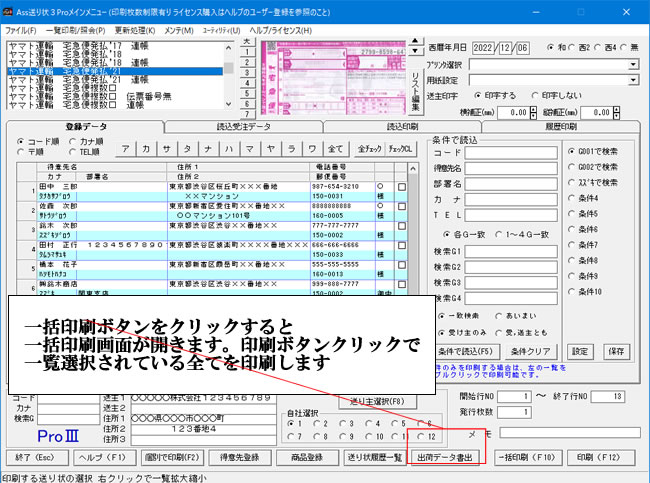Screen dimensions: 650x483
Task: Check the box for 田中 三郎 row
Action: click(401, 187)
